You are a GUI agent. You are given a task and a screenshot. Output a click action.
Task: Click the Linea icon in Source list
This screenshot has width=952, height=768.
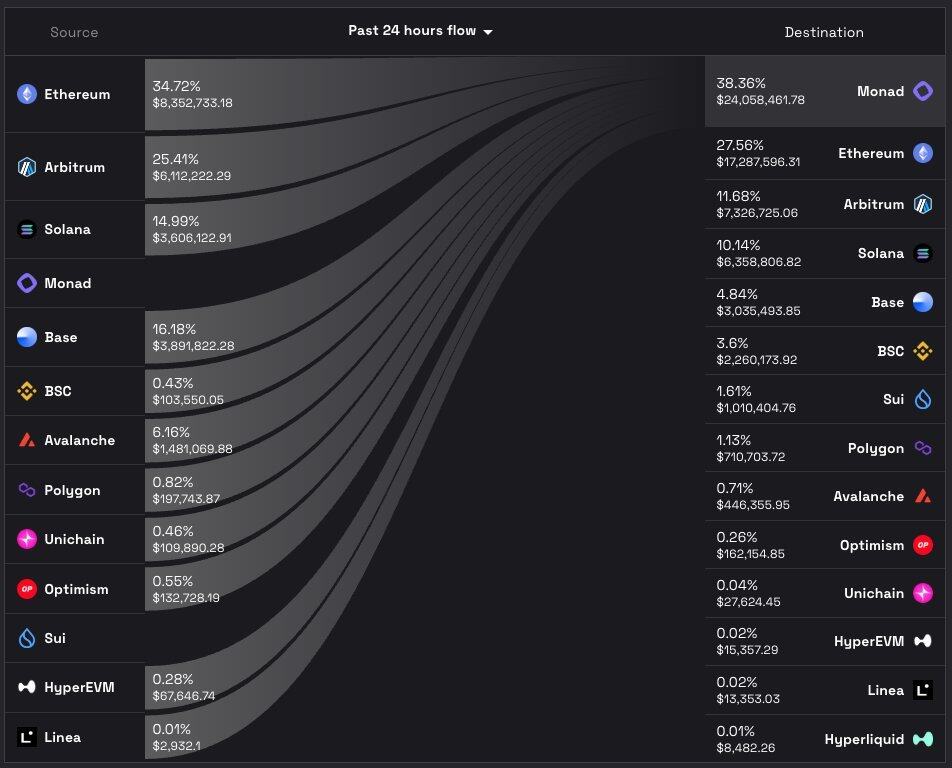click(27, 737)
